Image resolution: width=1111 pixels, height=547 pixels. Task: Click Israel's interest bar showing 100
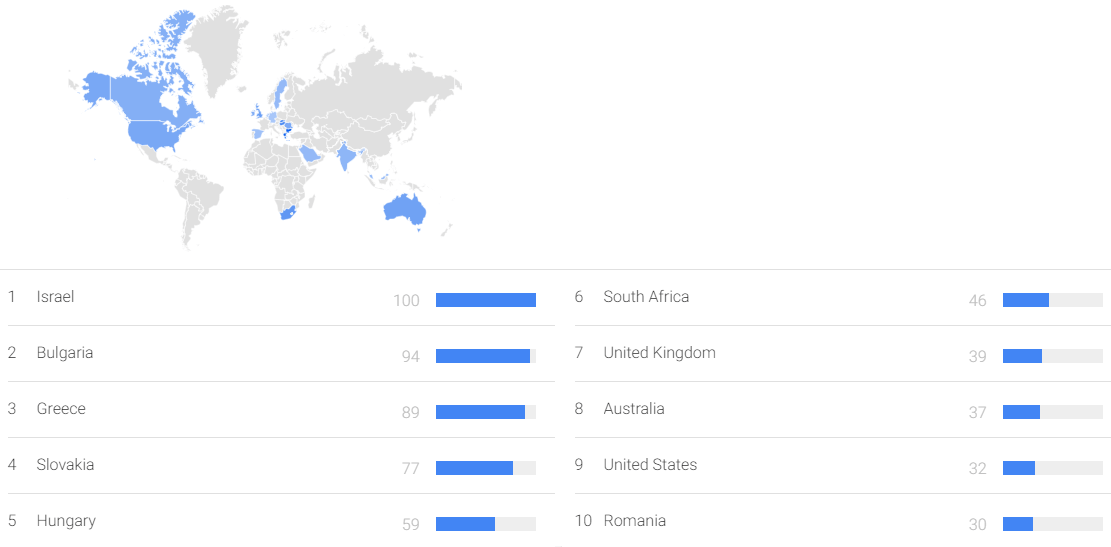486,300
